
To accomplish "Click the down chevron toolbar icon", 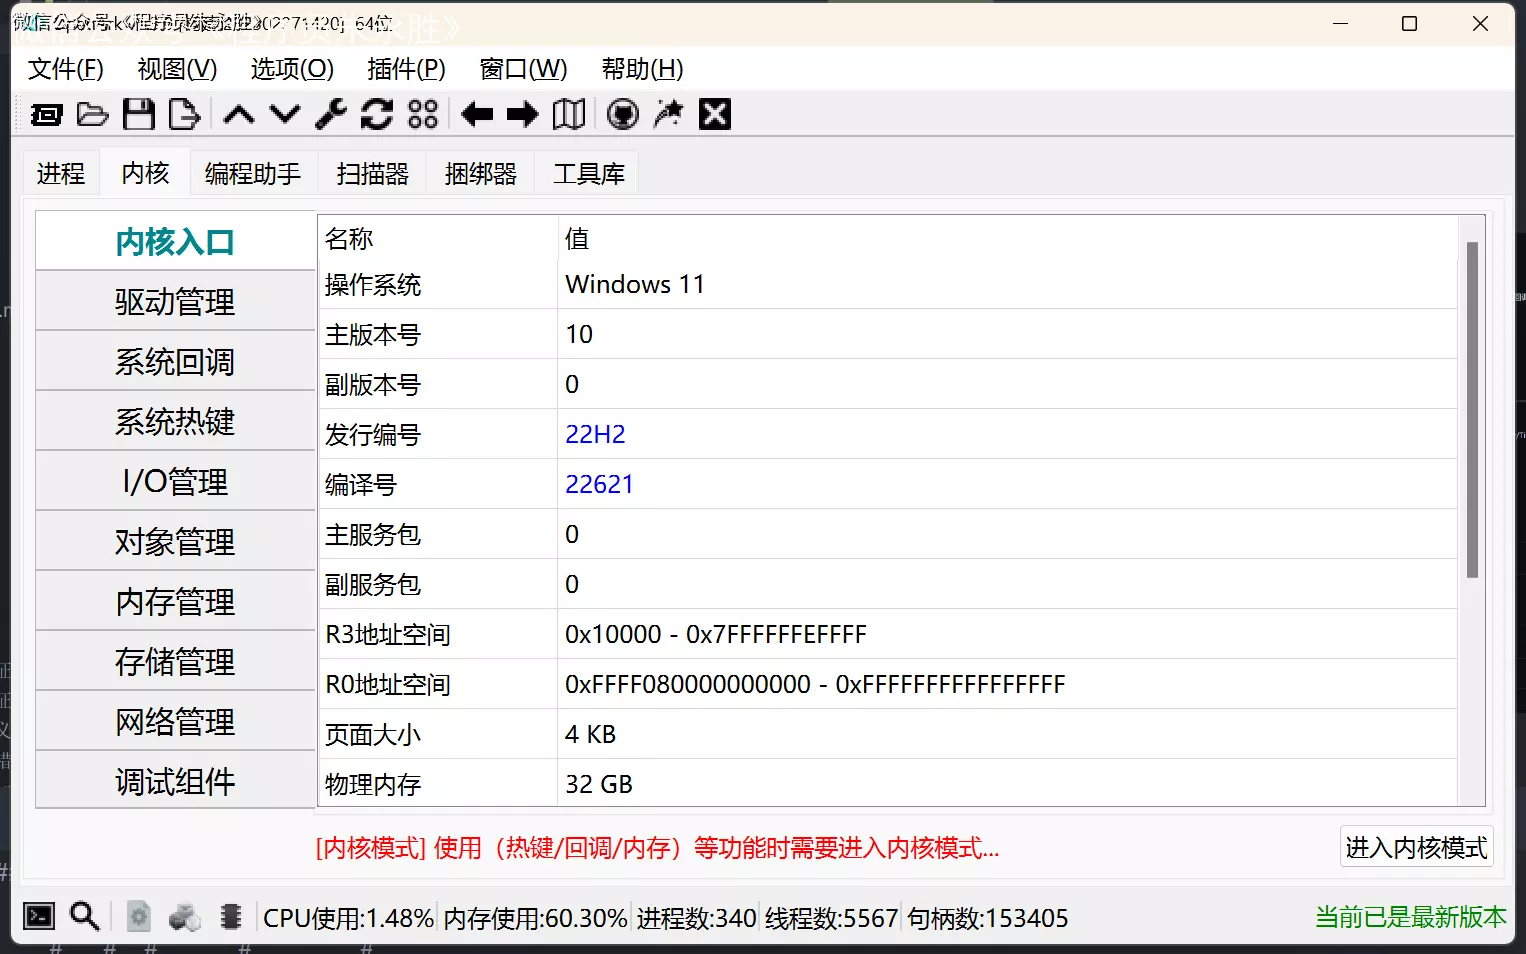I will pos(285,115).
